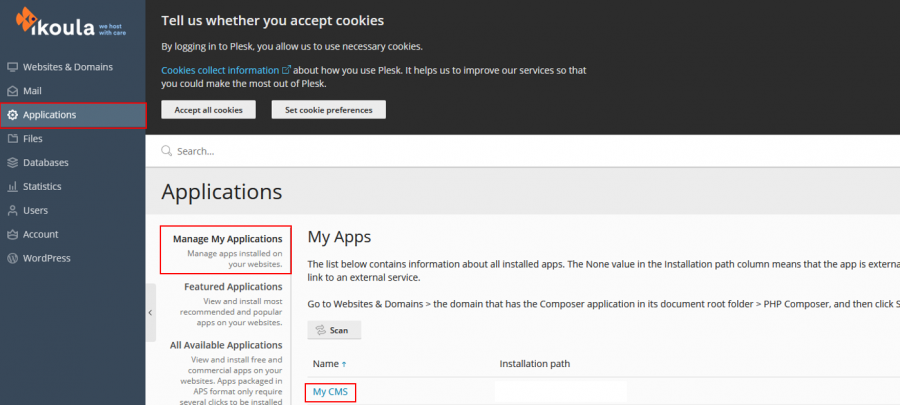Click the Statistics bar chart icon

click(13, 187)
